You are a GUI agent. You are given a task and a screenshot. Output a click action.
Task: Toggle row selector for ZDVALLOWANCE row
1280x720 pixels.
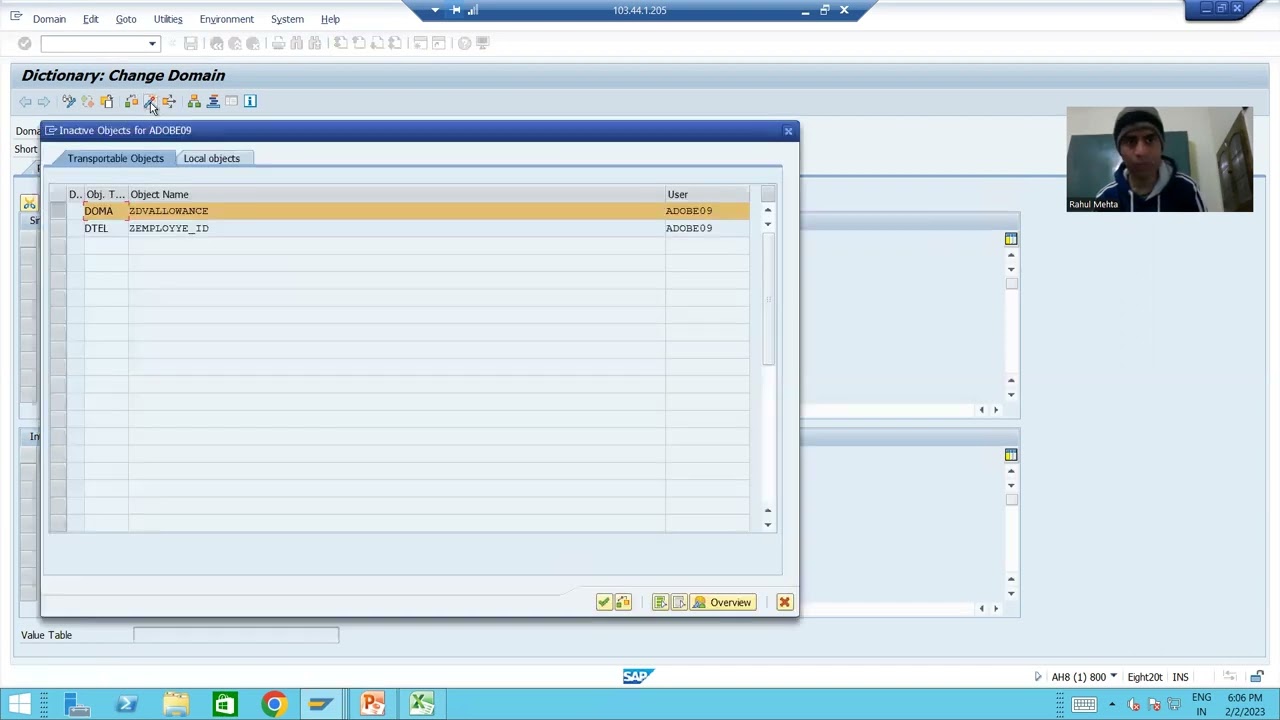[x=58, y=211]
